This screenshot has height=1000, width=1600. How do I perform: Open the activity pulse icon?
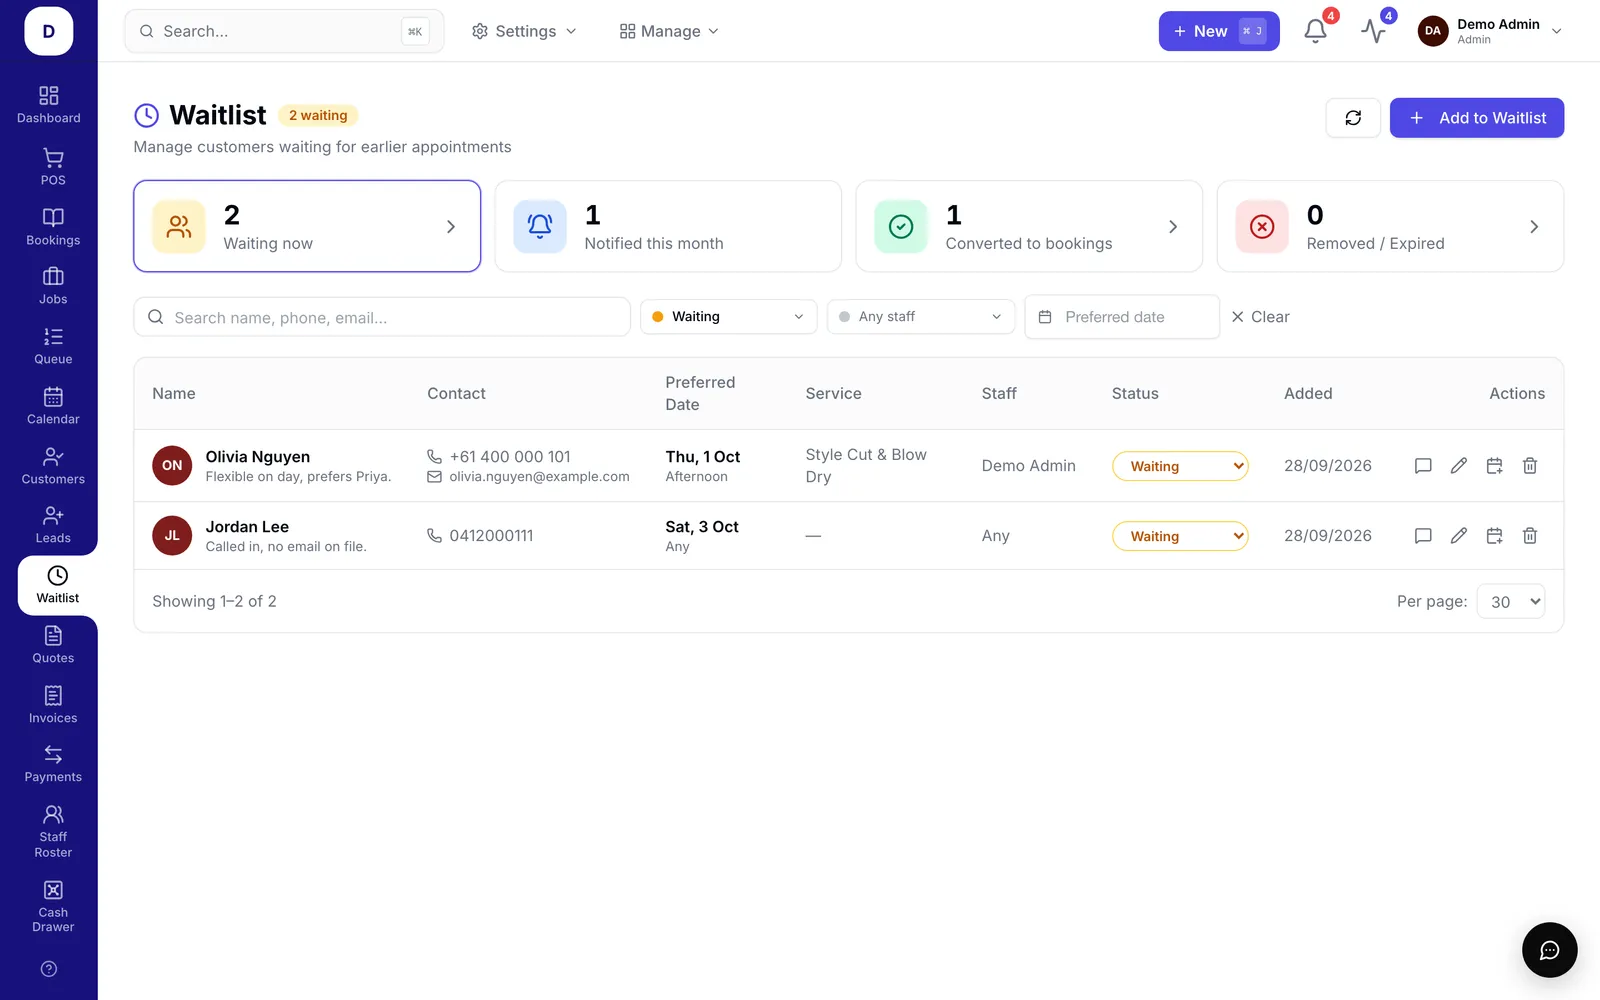click(1373, 31)
